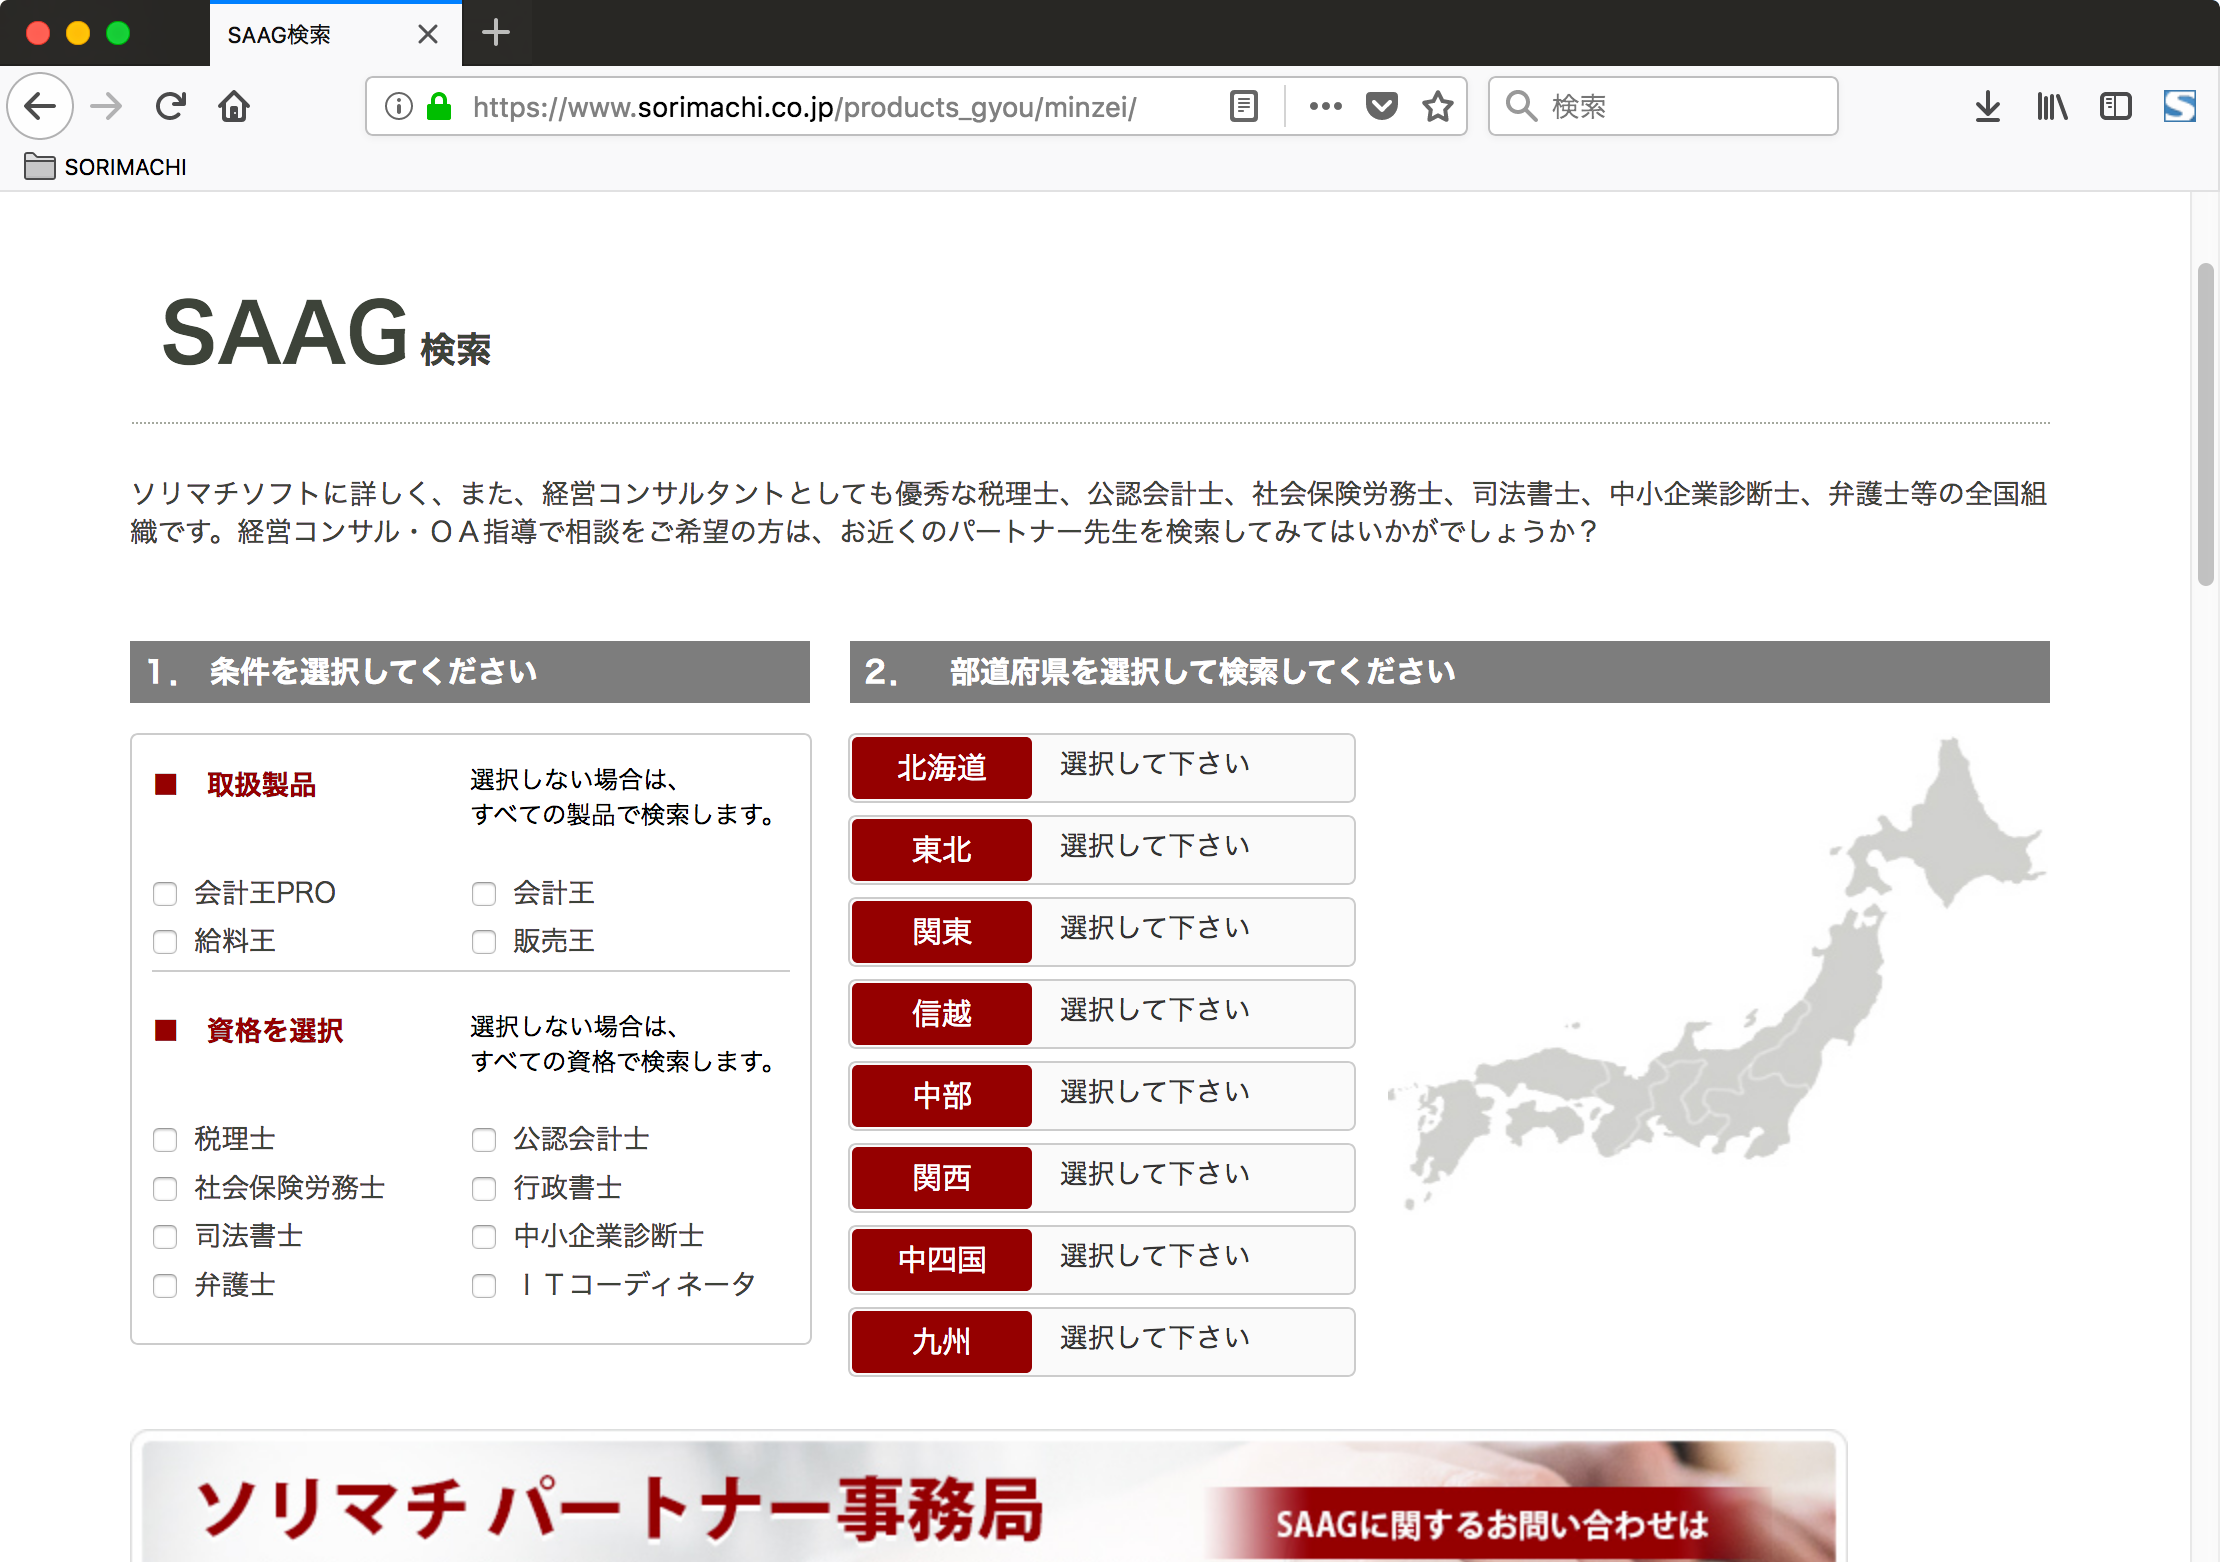Click the green secure connection padlock
Image resolution: width=2220 pixels, height=1562 pixels.
439,106
